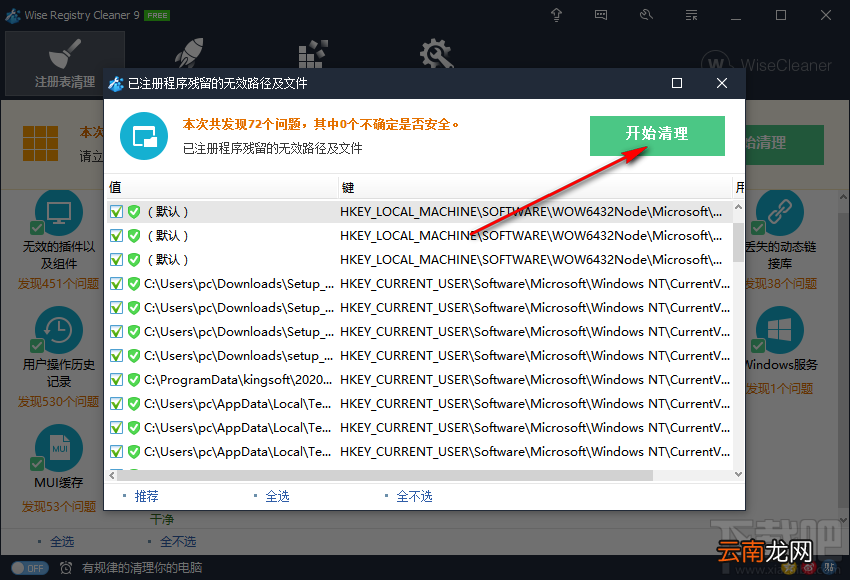The width and height of the screenshot is (850, 580).
Task: Select the C:\ProgramData\kingsoft\2020... value text
Action: [x=238, y=379]
